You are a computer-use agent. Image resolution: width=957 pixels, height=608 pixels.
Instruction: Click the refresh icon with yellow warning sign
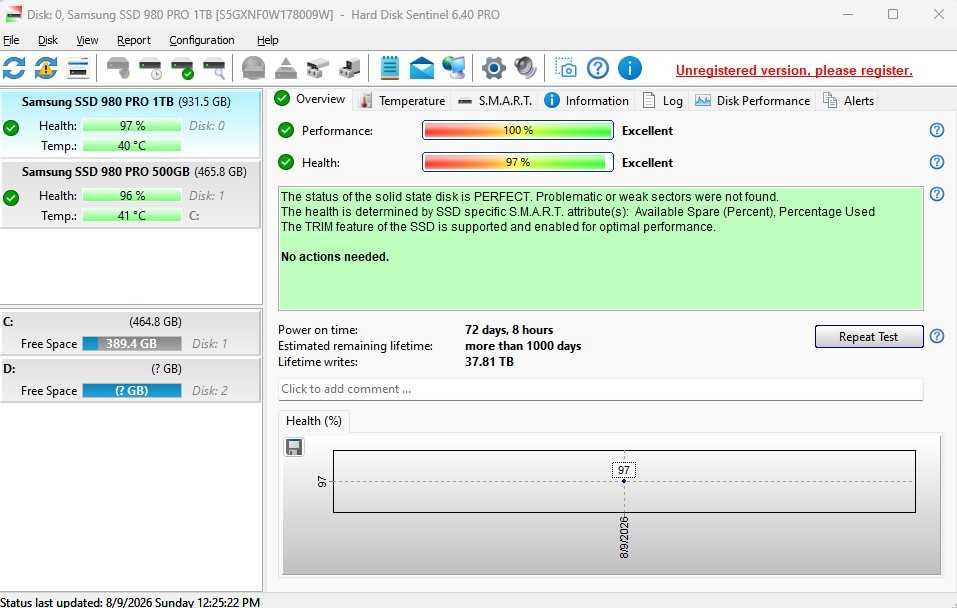[x=46, y=68]
